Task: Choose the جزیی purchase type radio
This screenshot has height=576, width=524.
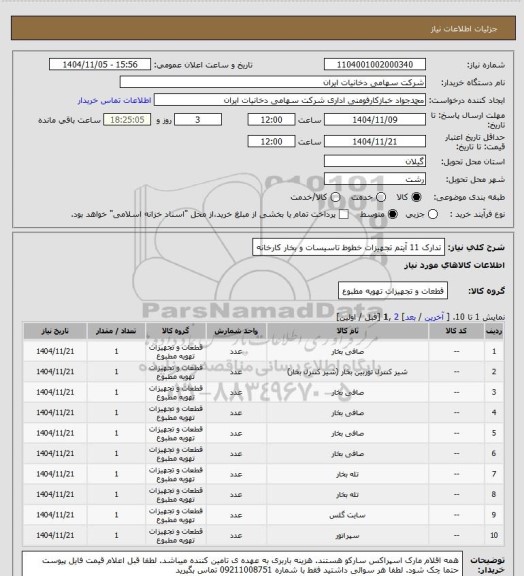Action: point(433,214)
